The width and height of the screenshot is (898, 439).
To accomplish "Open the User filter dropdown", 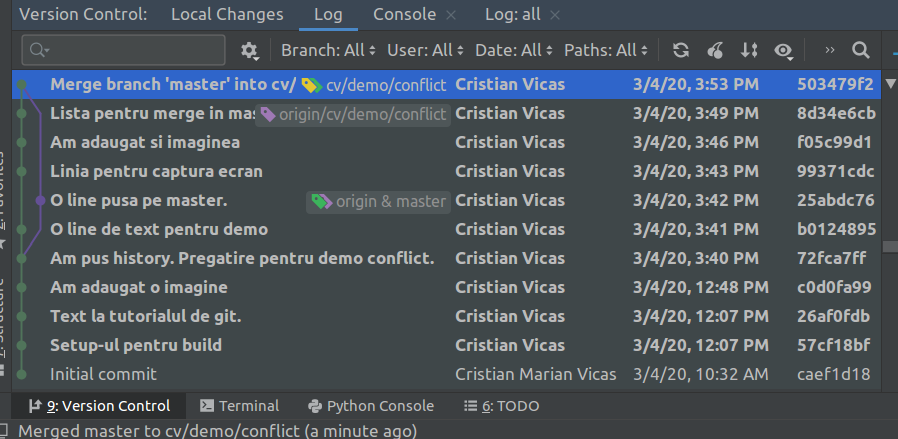I will point(425,50).
